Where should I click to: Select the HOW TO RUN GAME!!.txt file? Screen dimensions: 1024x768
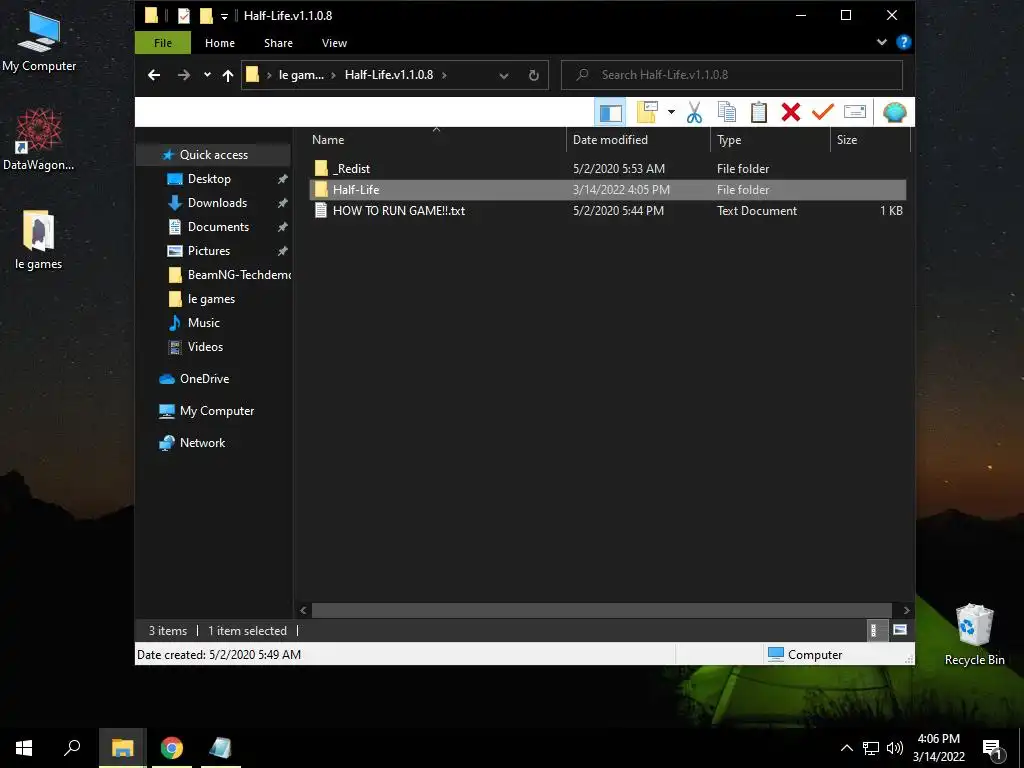607,211
